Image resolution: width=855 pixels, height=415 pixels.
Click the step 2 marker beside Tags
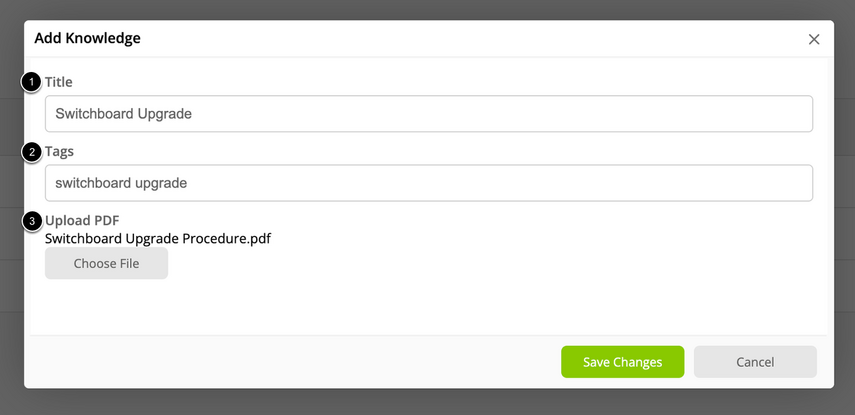pyautogui.click(x=32, y=152)
